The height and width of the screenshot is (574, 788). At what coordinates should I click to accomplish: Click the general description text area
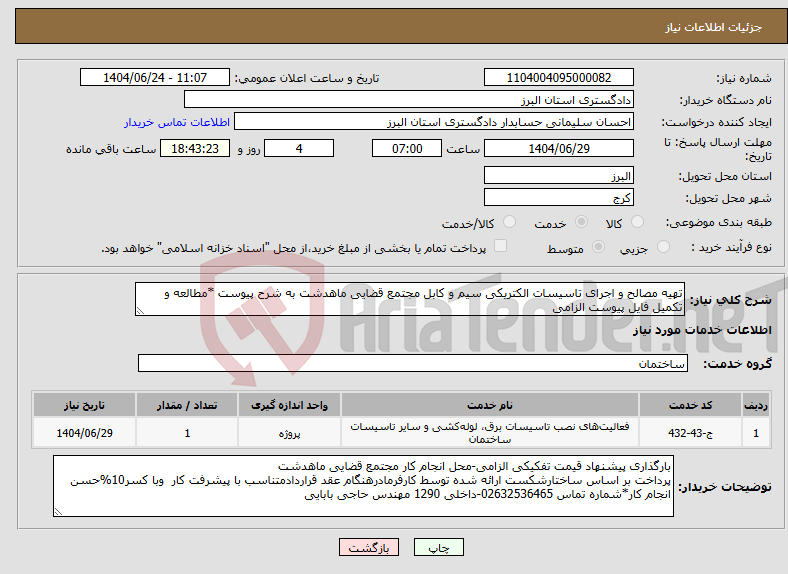coord(410,299)
